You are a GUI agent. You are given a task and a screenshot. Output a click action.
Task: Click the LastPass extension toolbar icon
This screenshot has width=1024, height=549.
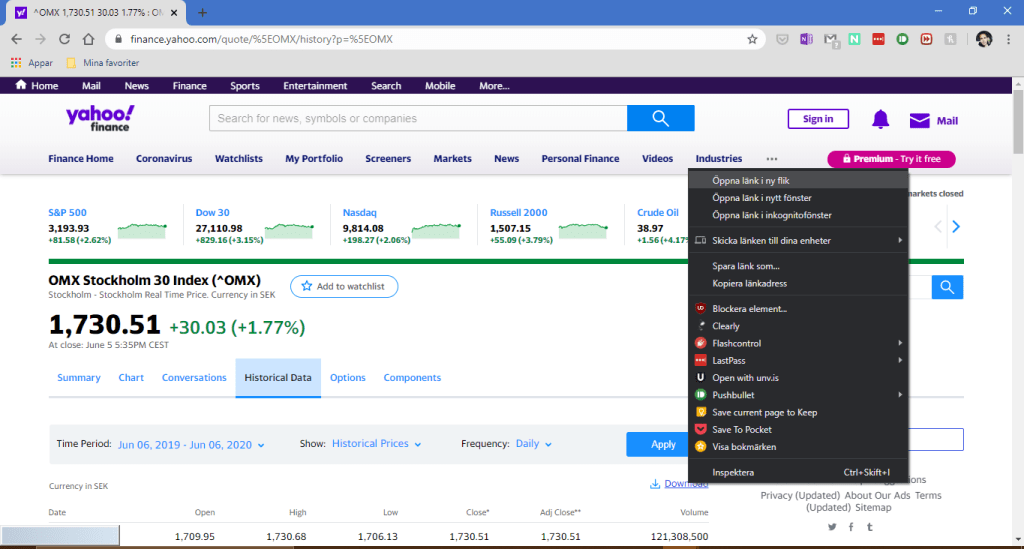point(878,39)
